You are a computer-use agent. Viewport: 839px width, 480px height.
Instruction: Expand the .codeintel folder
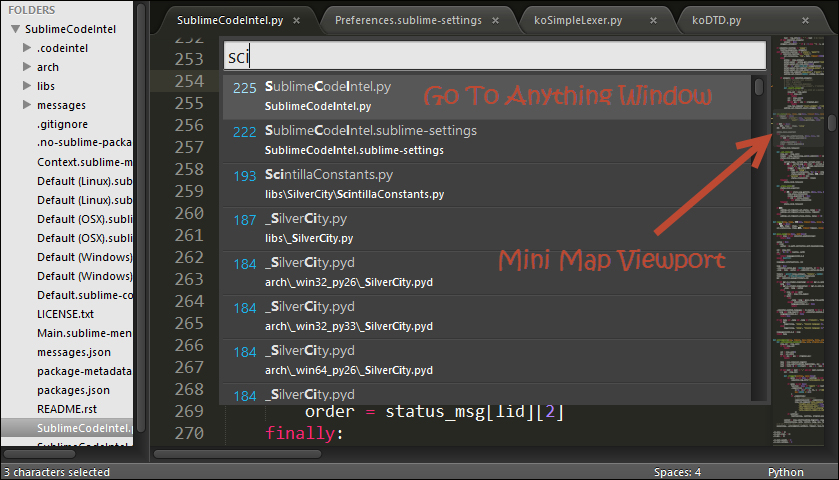pyautogui.click(x=27, y=48)
